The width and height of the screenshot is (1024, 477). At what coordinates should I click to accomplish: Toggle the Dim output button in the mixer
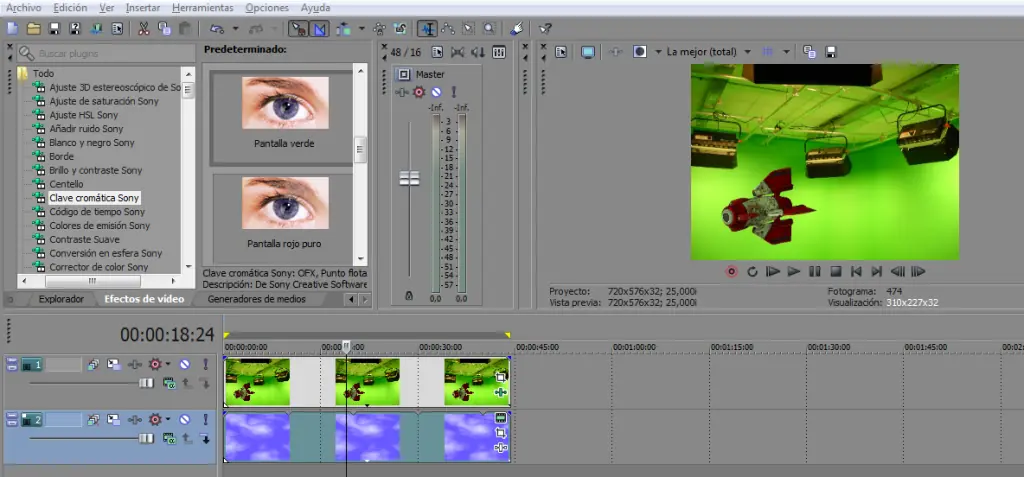click(478, 52)
